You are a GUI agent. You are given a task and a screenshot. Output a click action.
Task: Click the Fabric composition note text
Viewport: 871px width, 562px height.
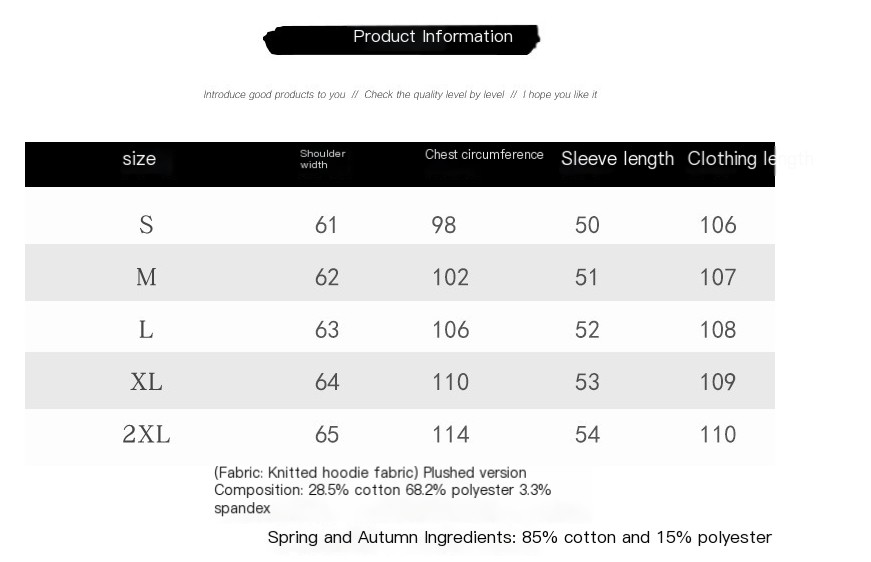(x=382, y=490)
